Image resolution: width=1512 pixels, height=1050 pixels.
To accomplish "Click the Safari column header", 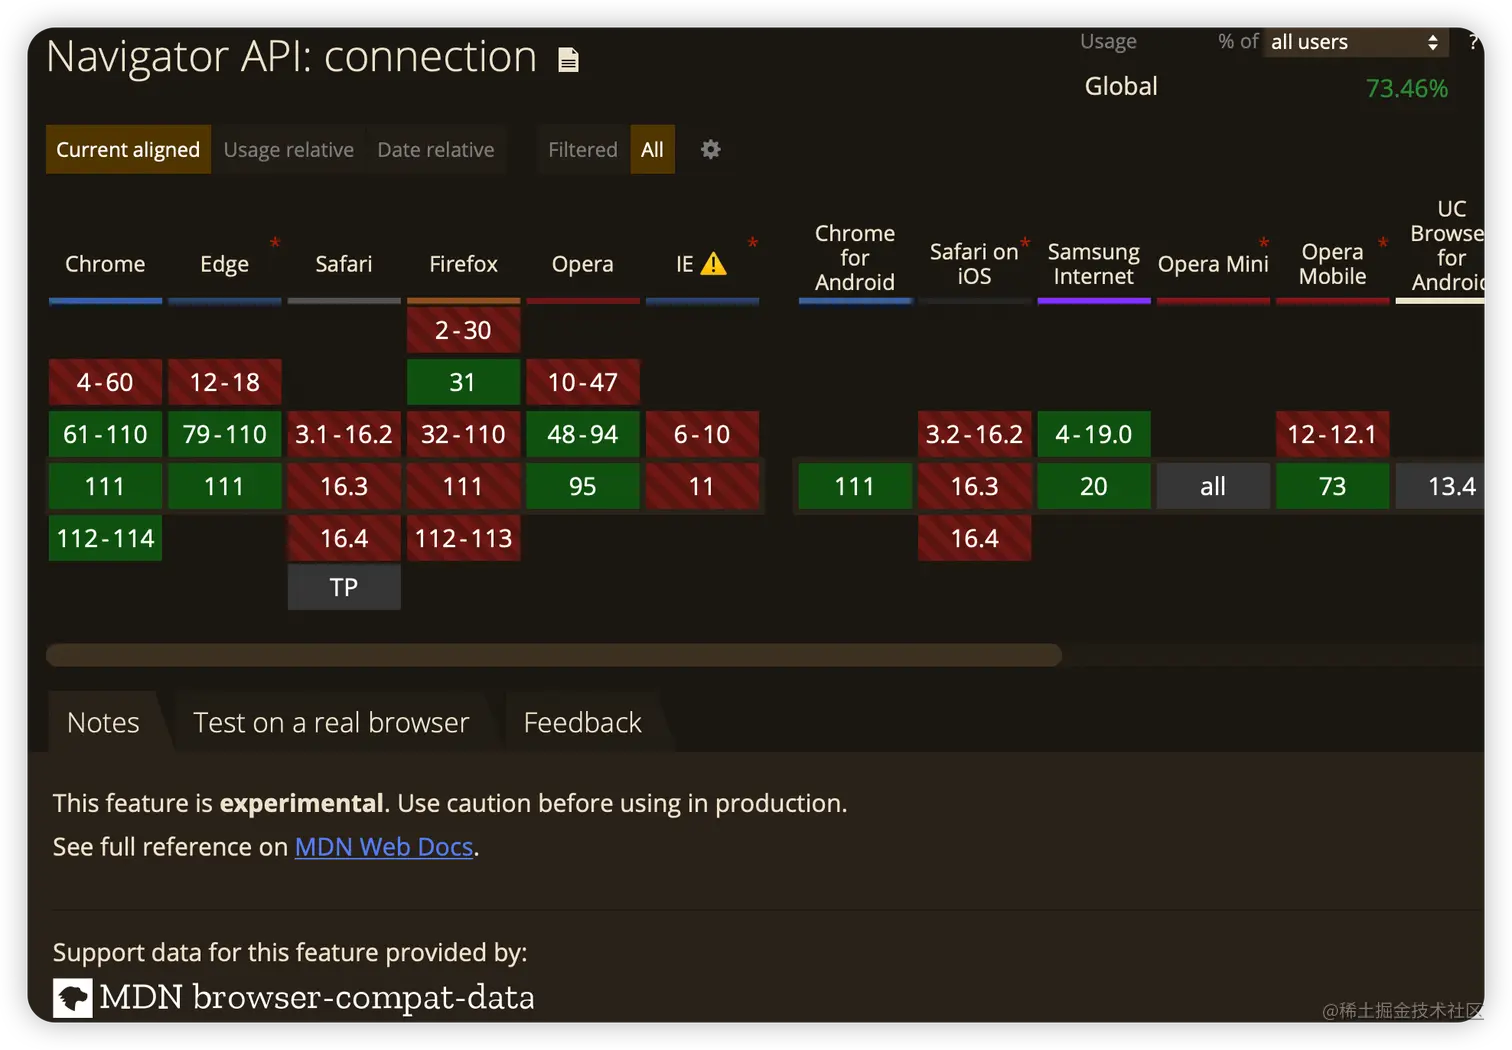I will pyautogui.click(x=344, y=264).
